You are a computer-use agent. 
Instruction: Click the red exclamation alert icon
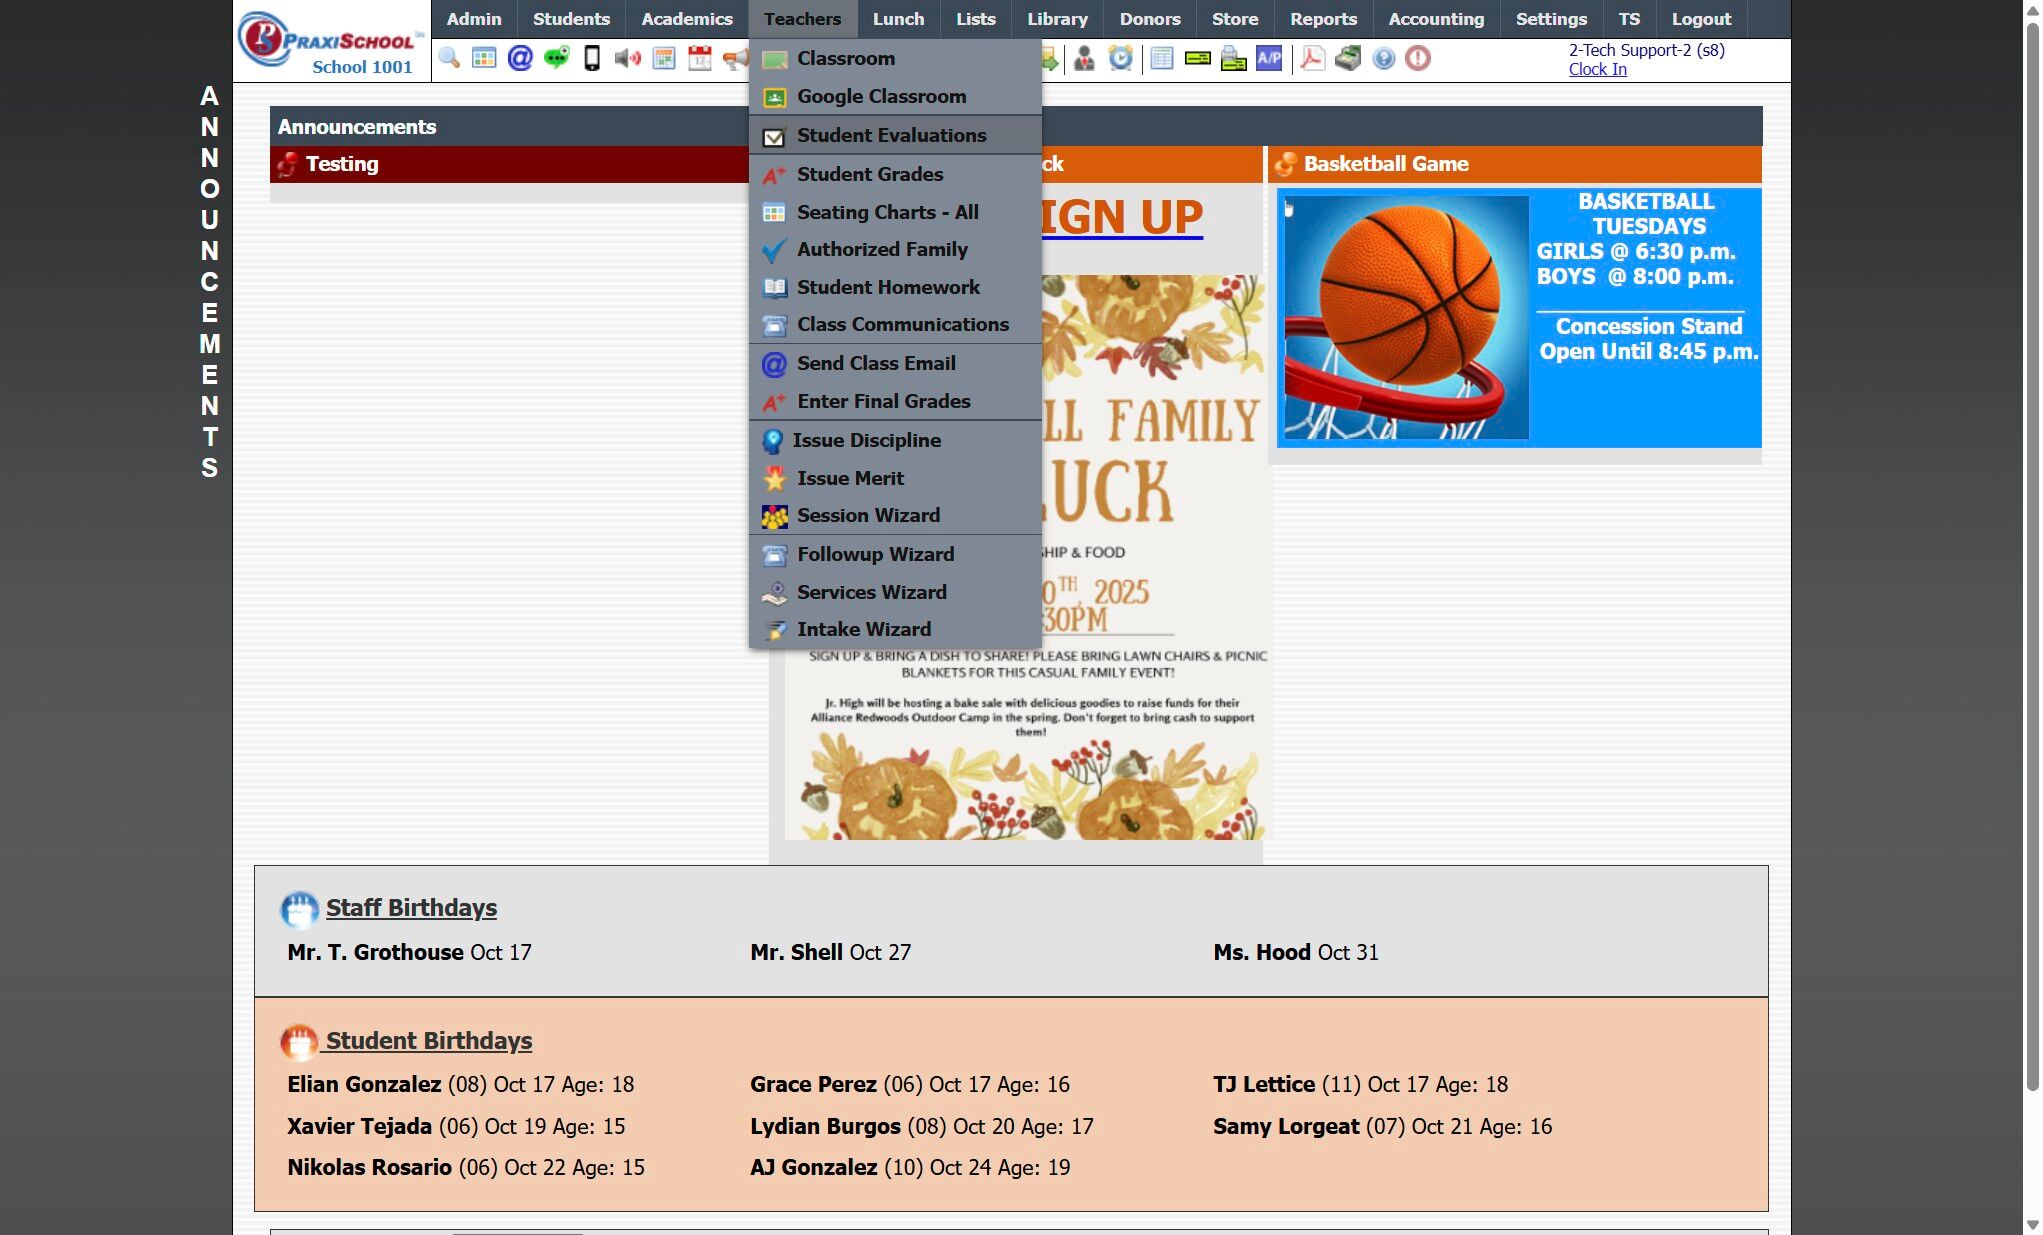pos(1417,59)
